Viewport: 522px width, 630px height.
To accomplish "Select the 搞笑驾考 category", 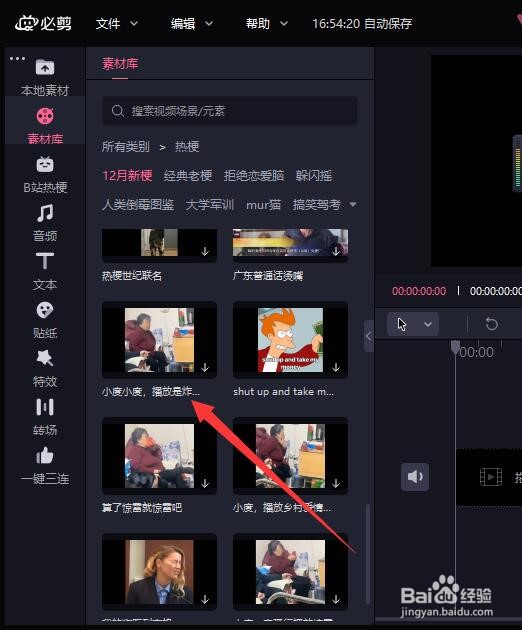I will click(317, 205).
